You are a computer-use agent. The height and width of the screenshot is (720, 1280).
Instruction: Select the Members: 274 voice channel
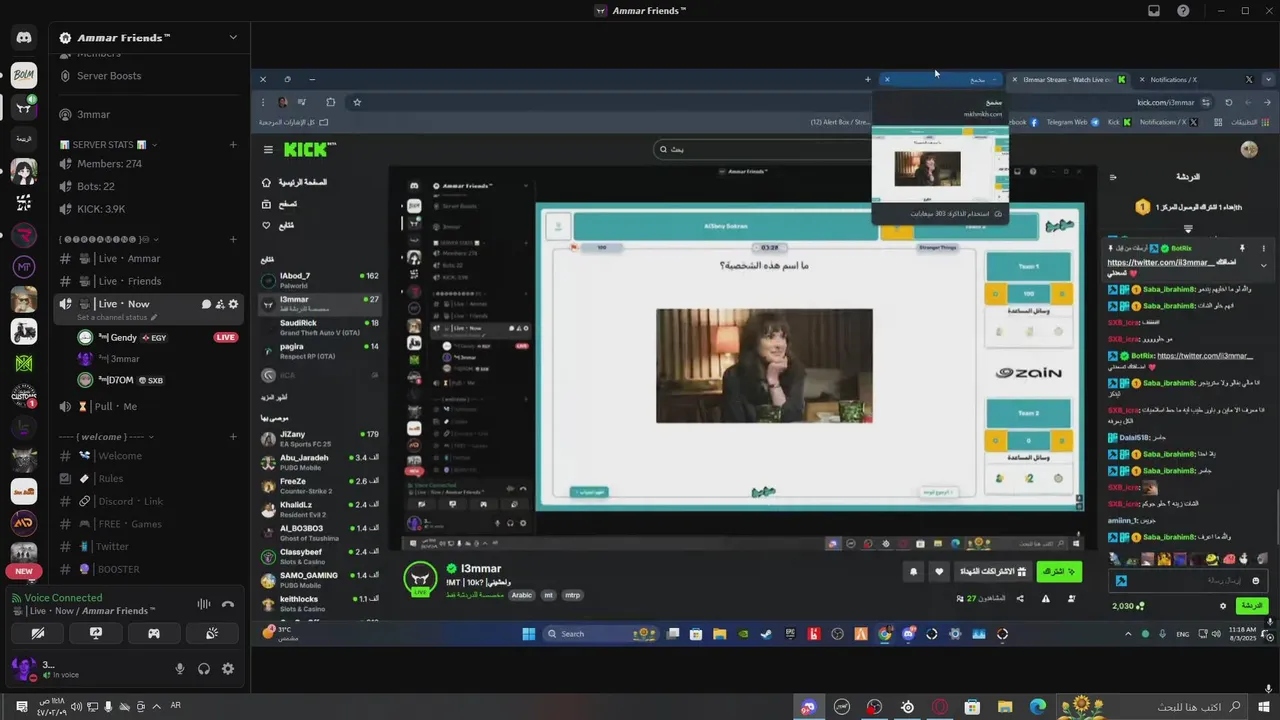[109, 164]
